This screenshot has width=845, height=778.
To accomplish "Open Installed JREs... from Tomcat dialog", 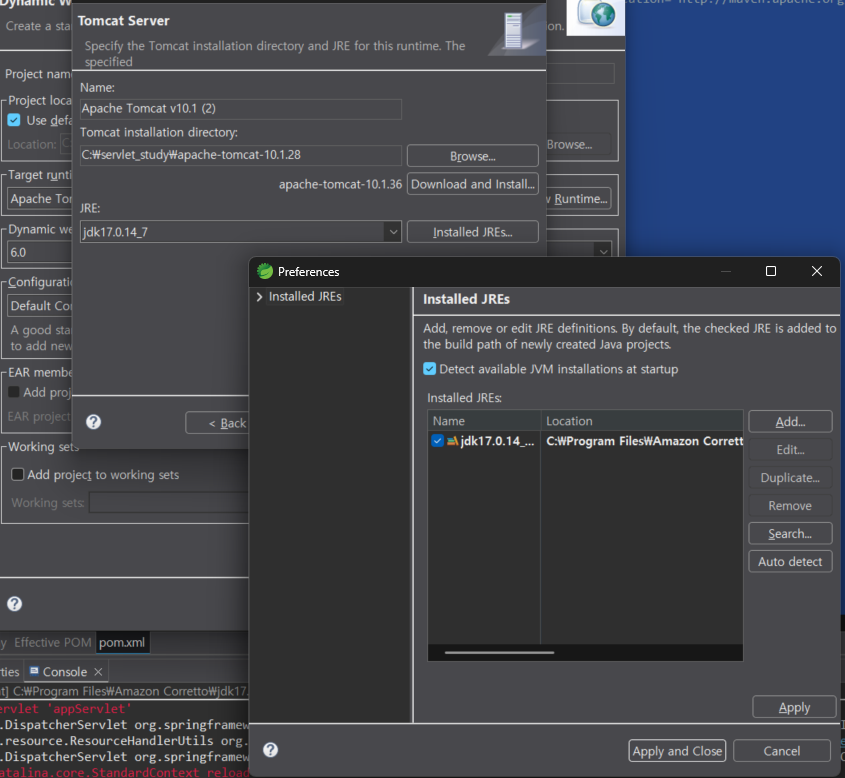I will [x=473, y=232].
